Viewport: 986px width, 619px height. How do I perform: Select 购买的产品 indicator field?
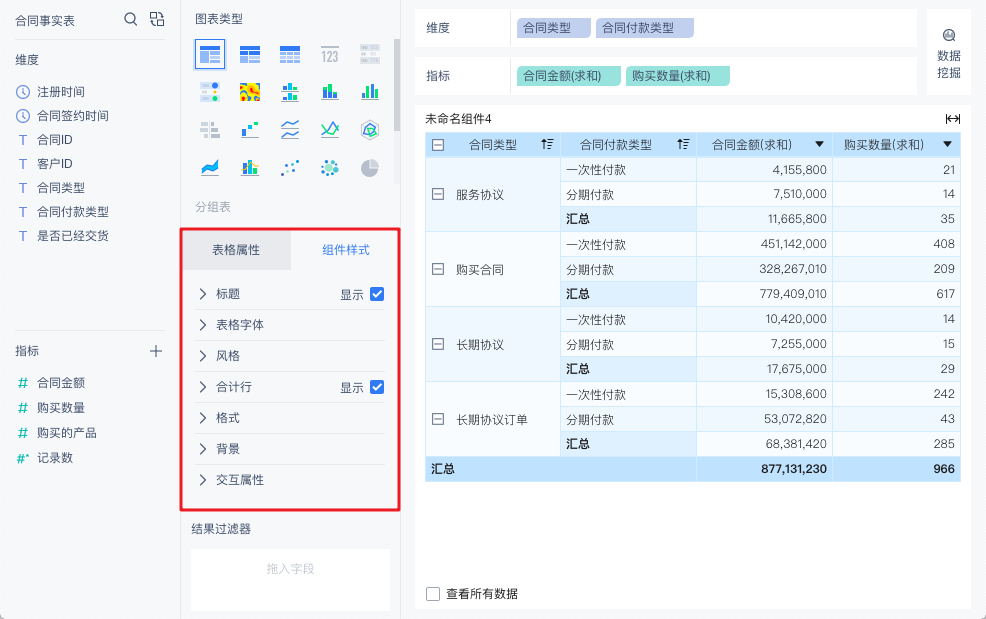(66, 433)
